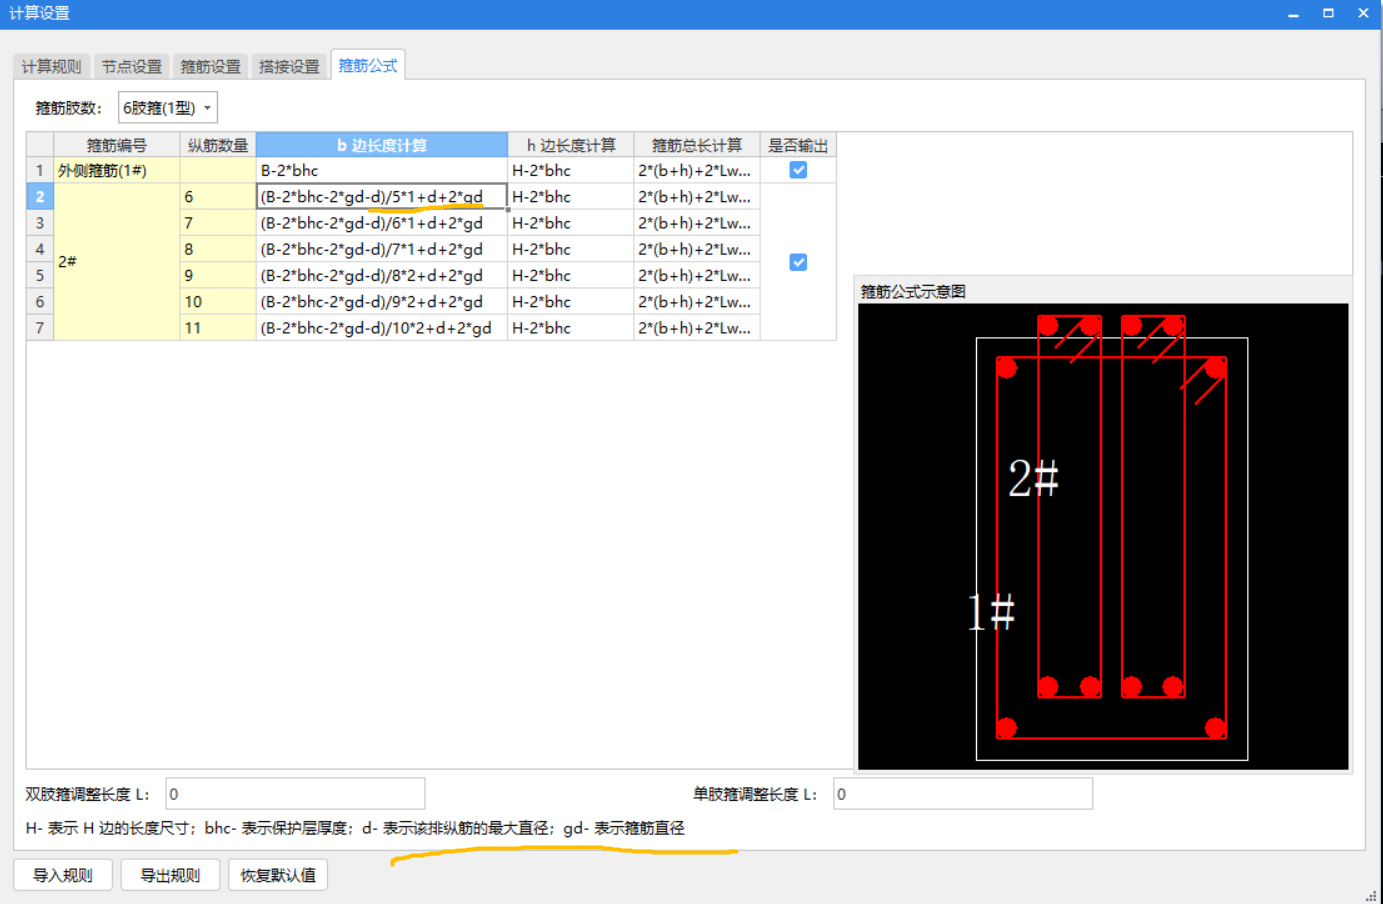Switch to the 计算规则 tab
Viewport: 1383px width, 904px height.
[52, 66]
